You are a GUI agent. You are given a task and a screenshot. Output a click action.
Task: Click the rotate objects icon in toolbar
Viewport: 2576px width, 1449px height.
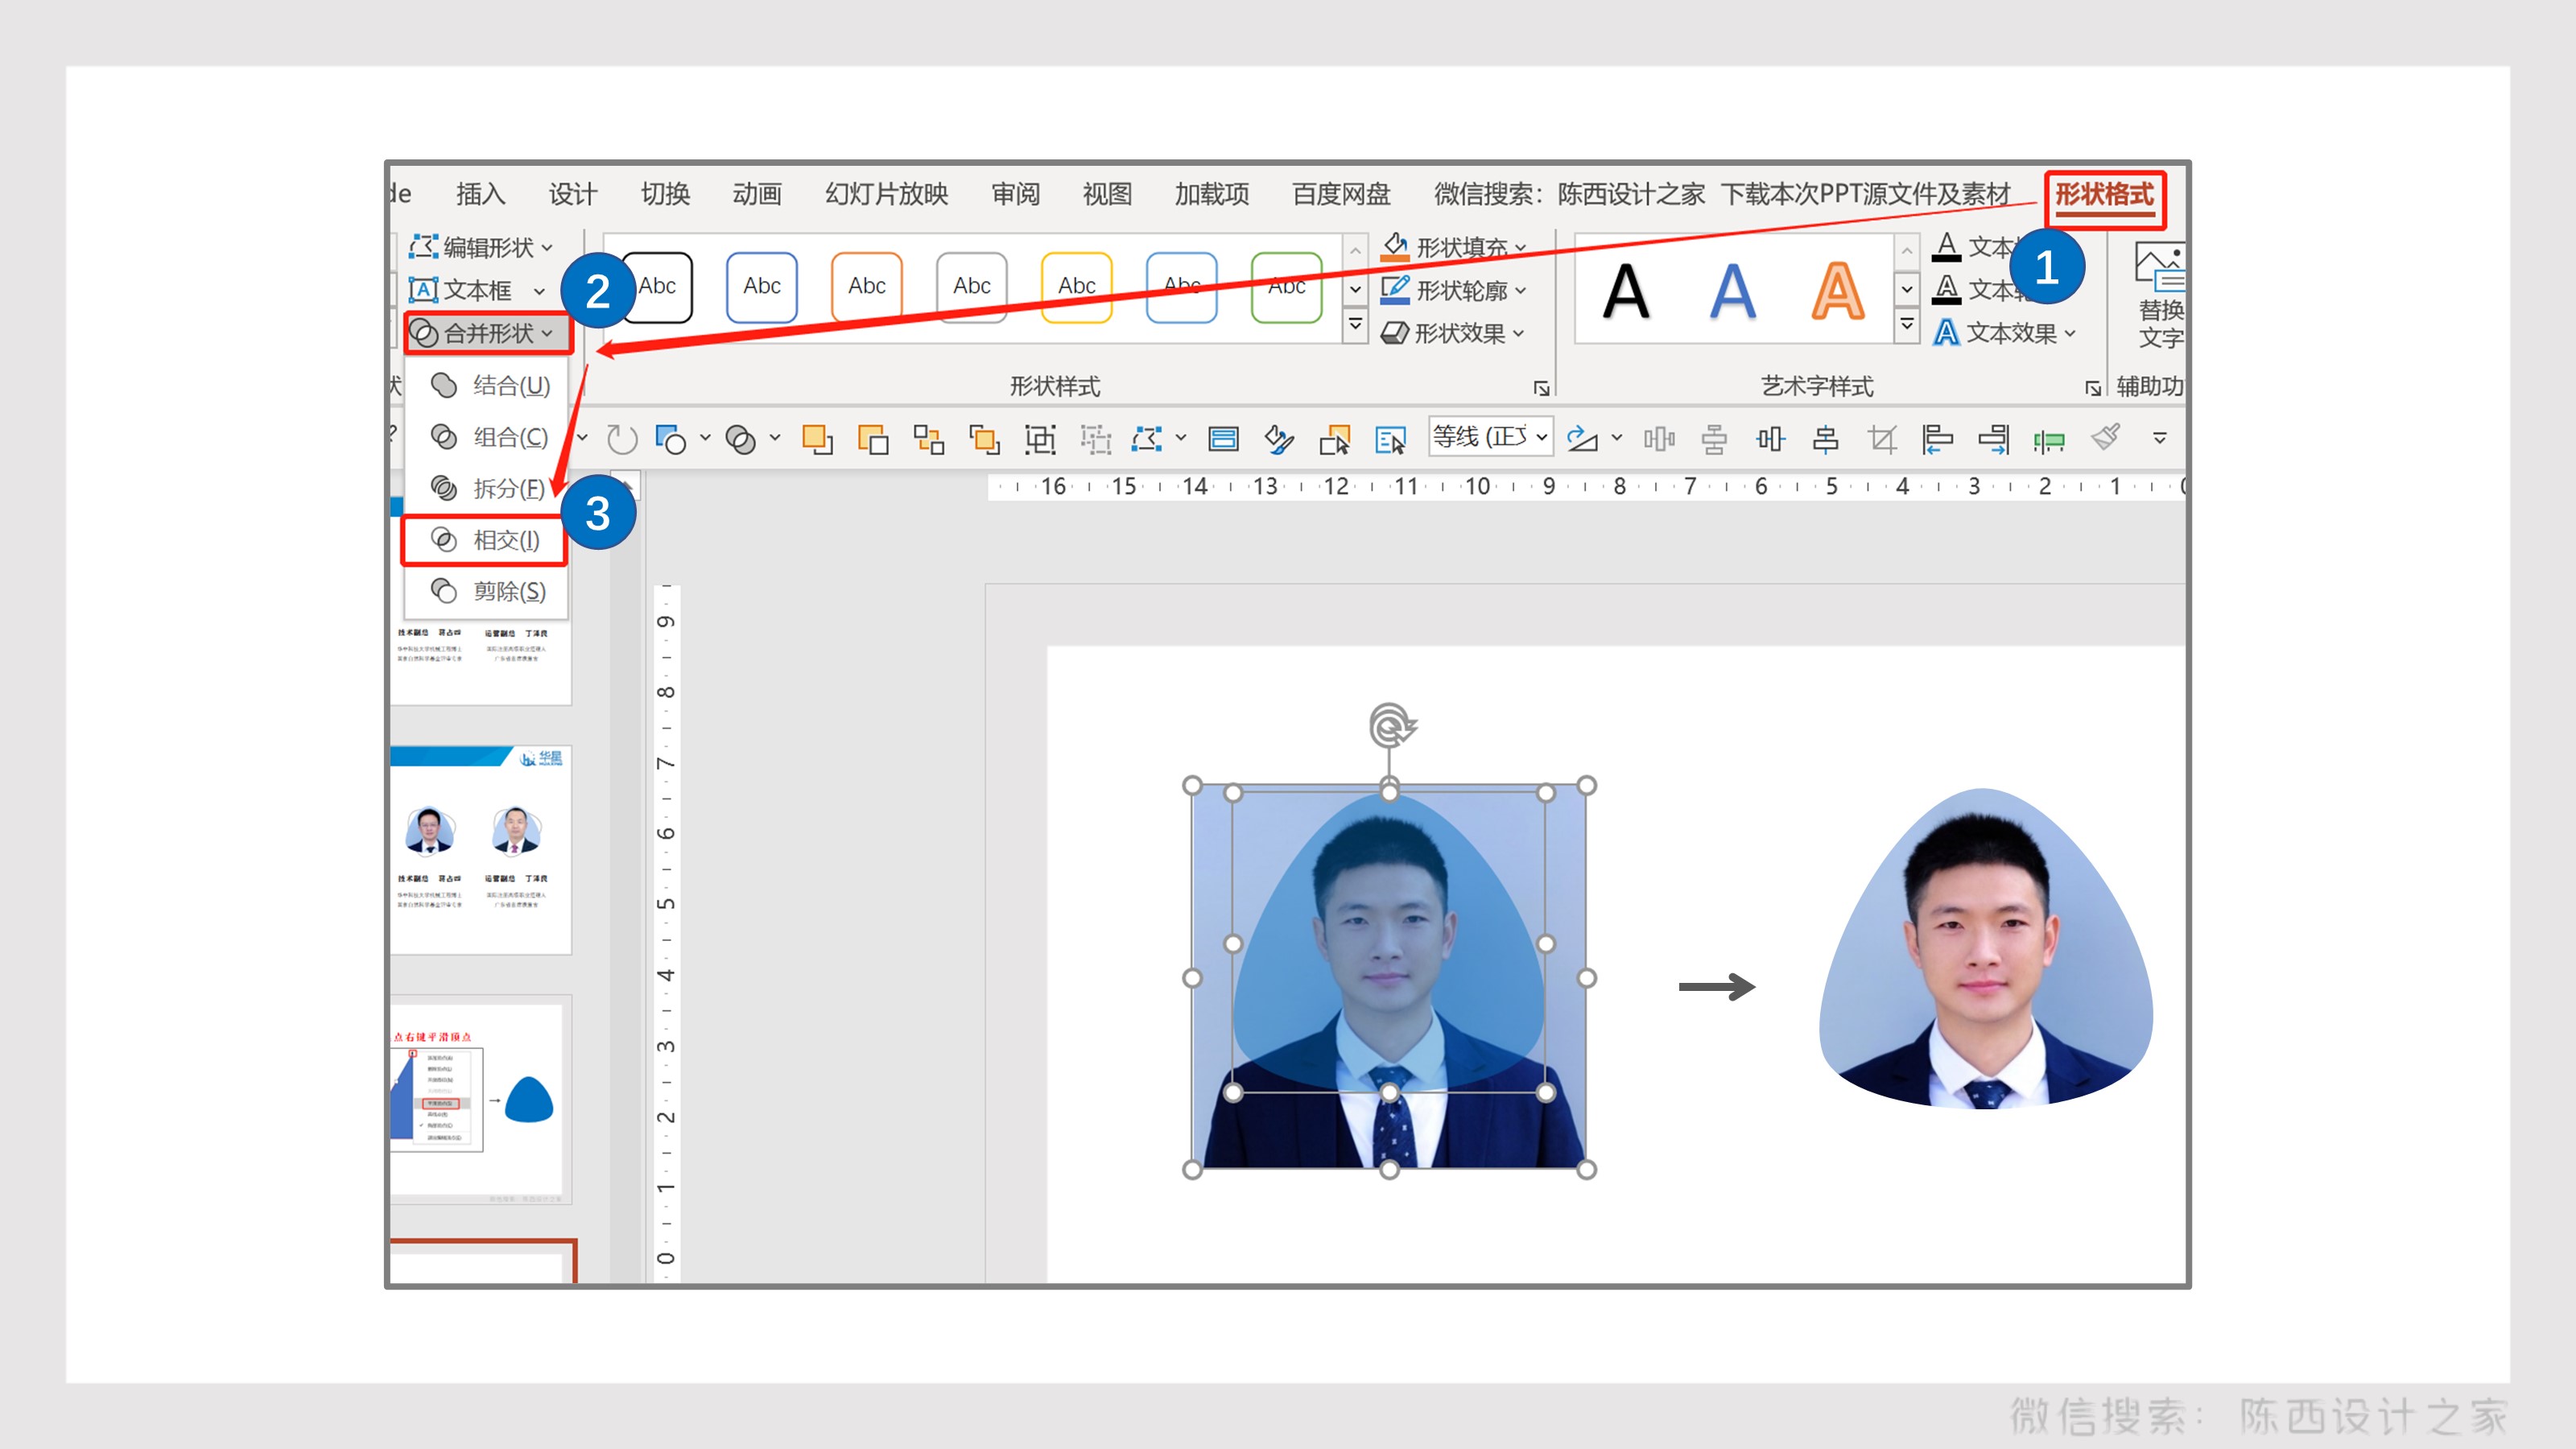[x=1581, y=438]
